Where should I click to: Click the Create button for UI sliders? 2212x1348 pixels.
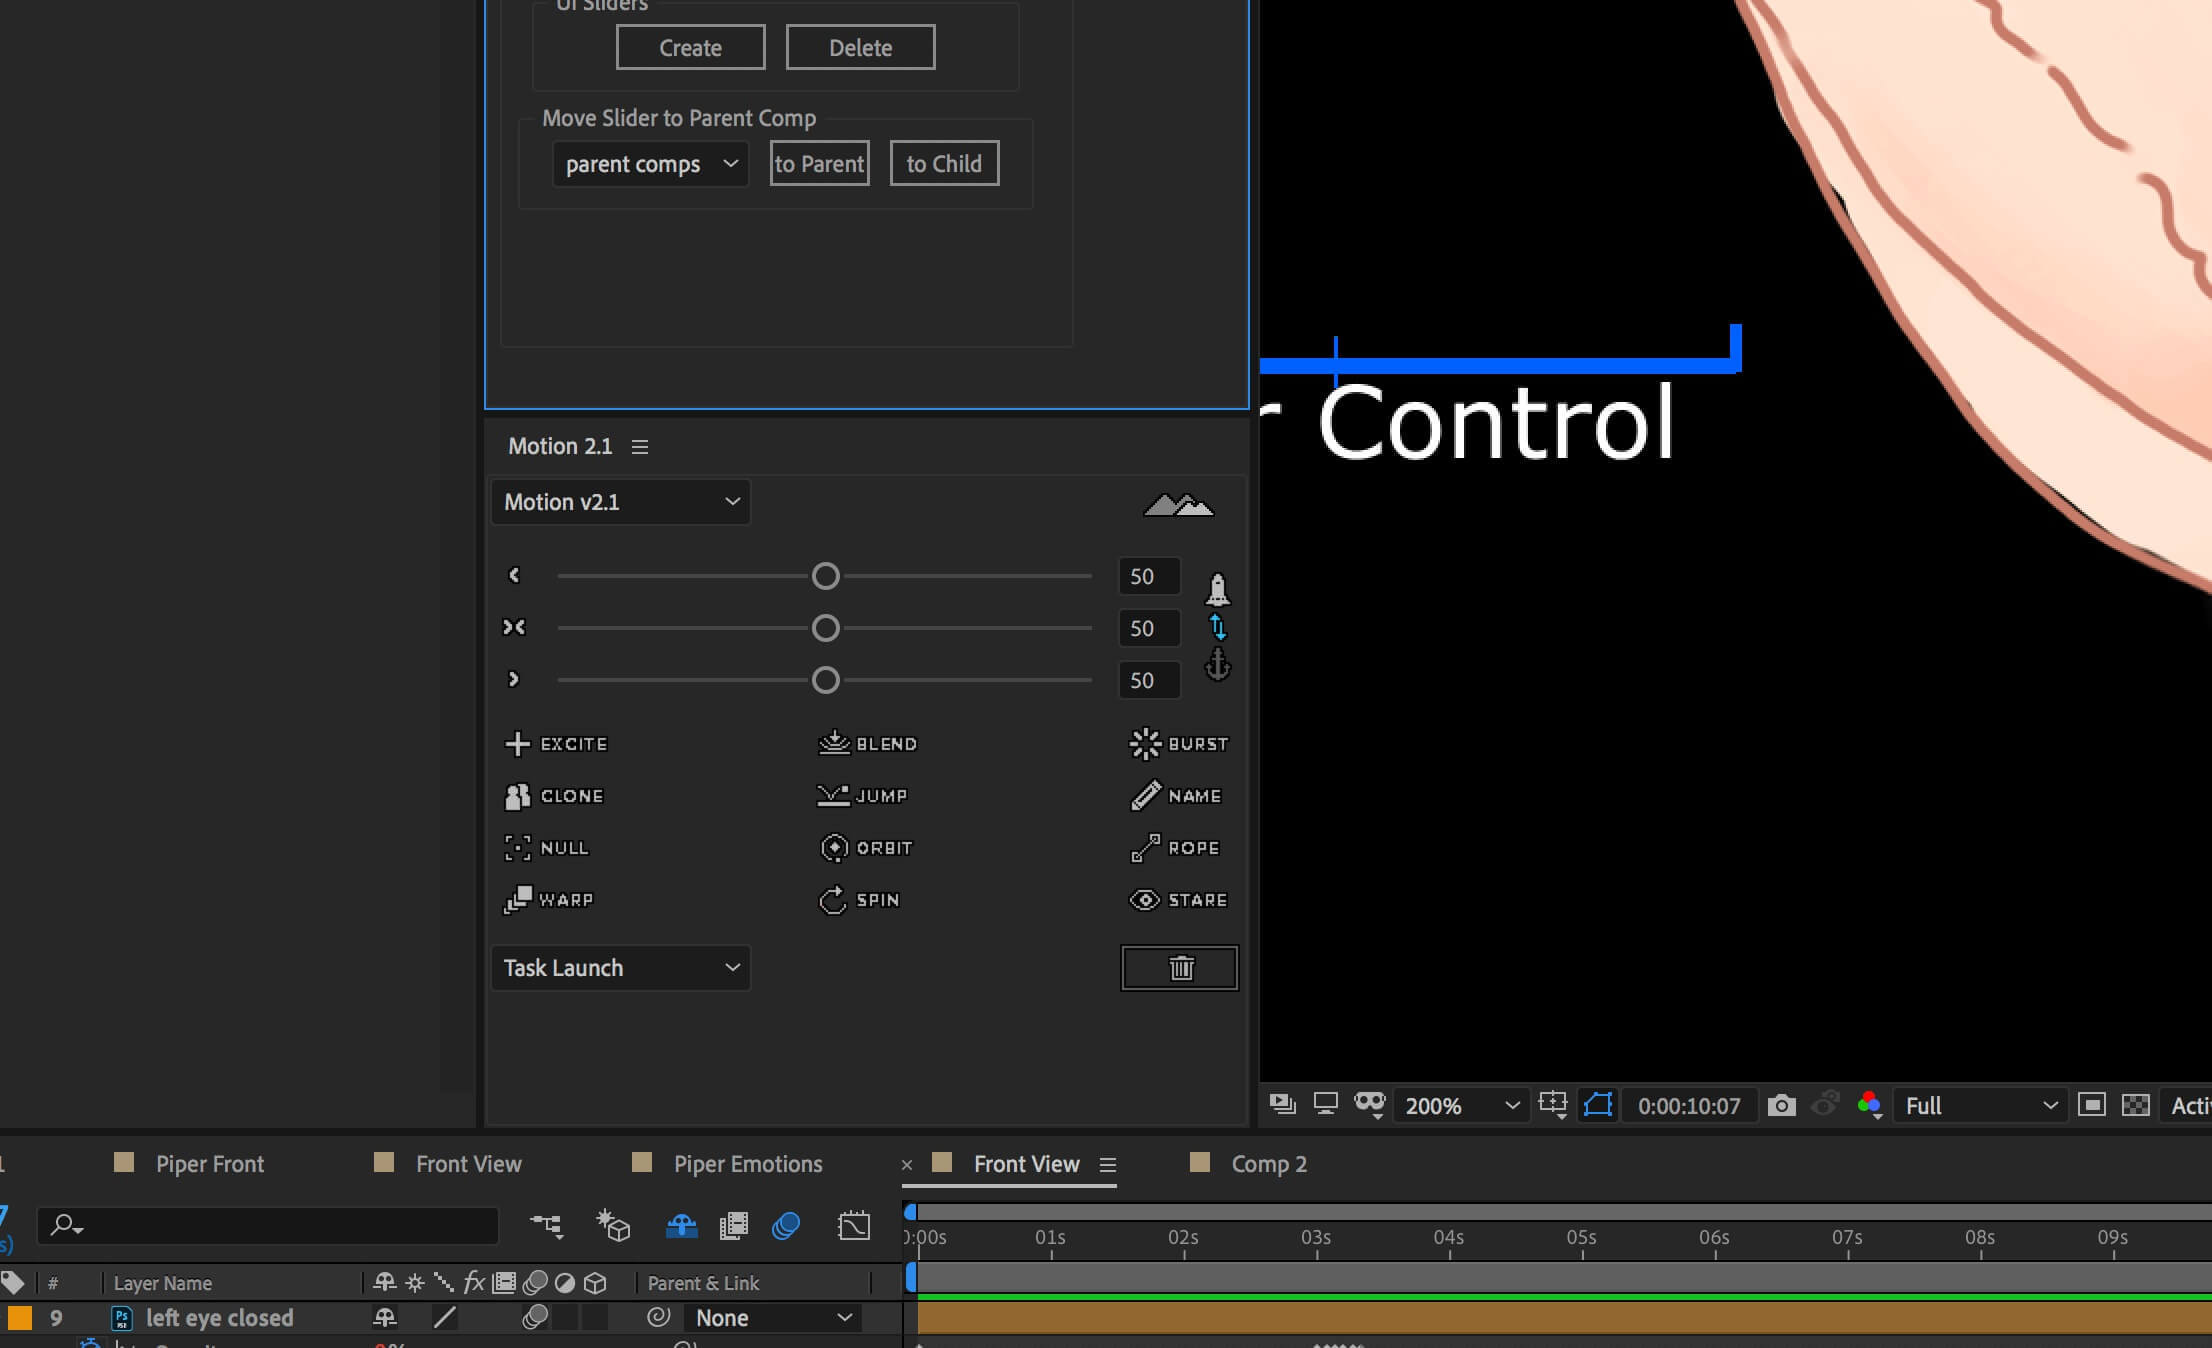click(x=690, y=48)
